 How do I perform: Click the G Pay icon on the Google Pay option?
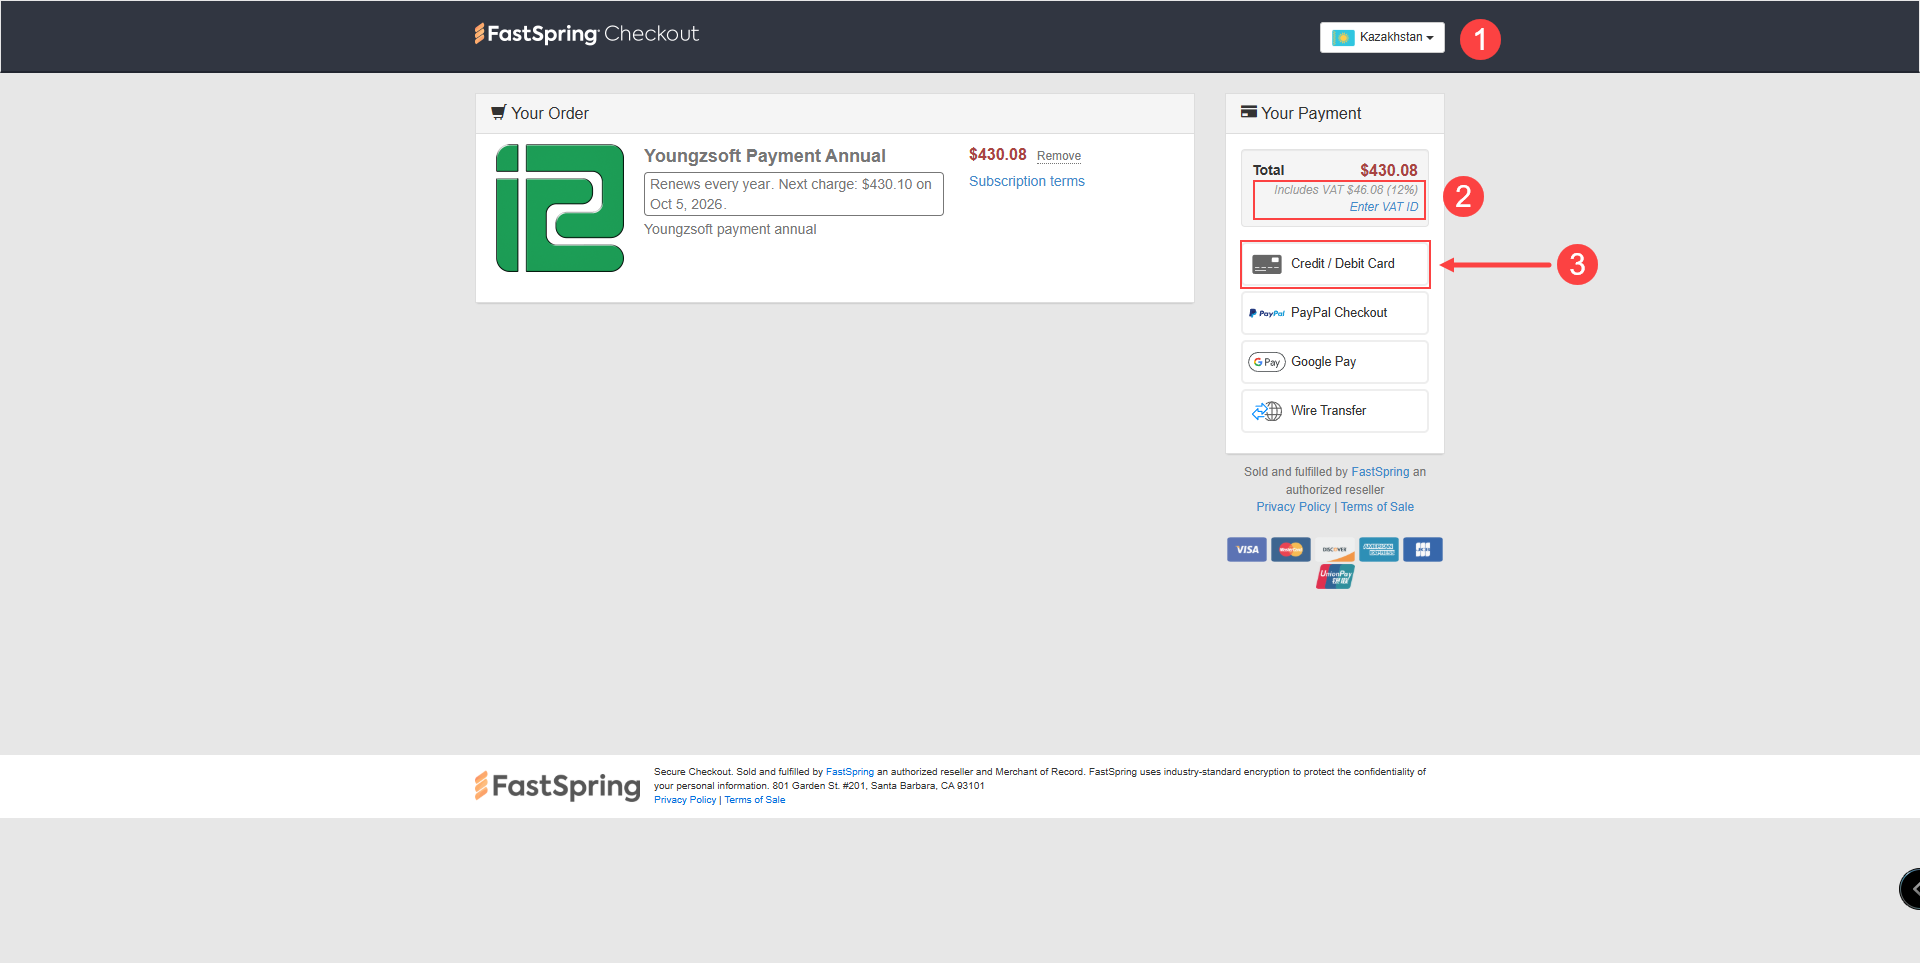tap(1266, 361)
